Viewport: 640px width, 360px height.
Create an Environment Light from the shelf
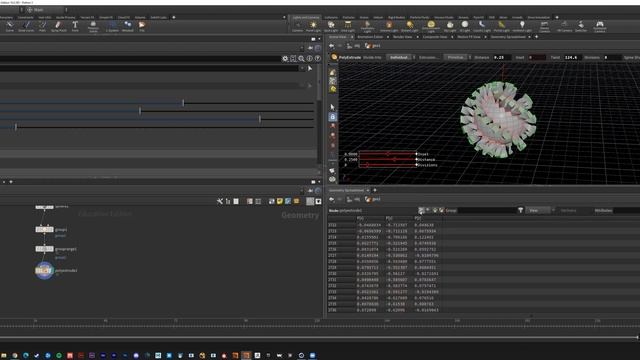click(431, 27)
